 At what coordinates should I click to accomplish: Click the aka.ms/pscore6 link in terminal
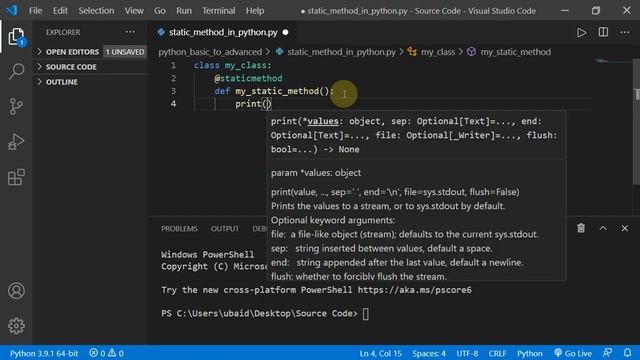click(414, 290)
